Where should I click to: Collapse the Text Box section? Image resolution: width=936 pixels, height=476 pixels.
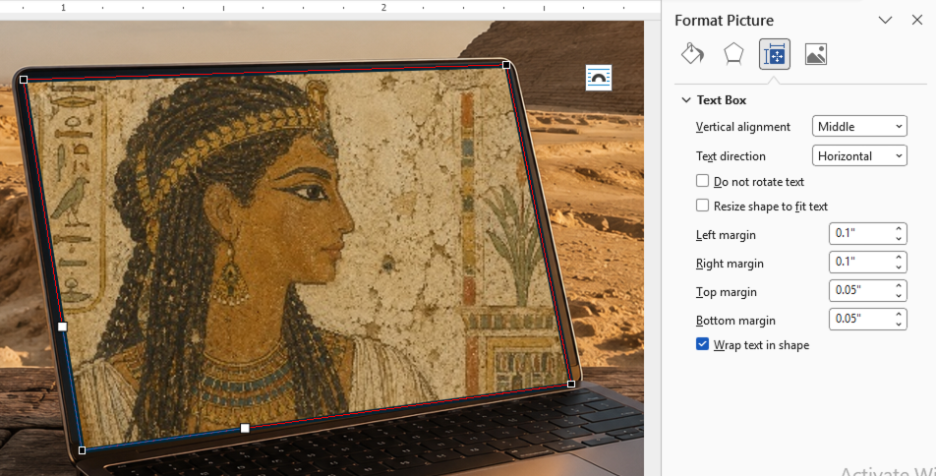click(686, 100)
